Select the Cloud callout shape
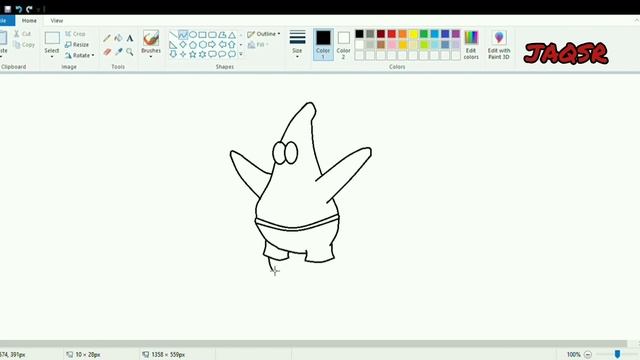 232,54
